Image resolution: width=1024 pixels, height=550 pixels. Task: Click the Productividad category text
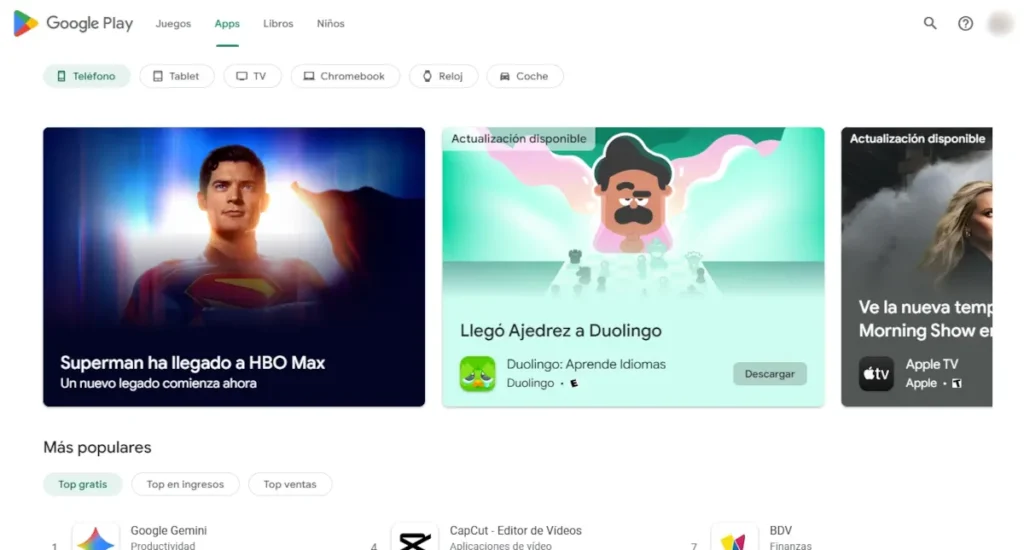pyautogui.click(x=163, y=545)
